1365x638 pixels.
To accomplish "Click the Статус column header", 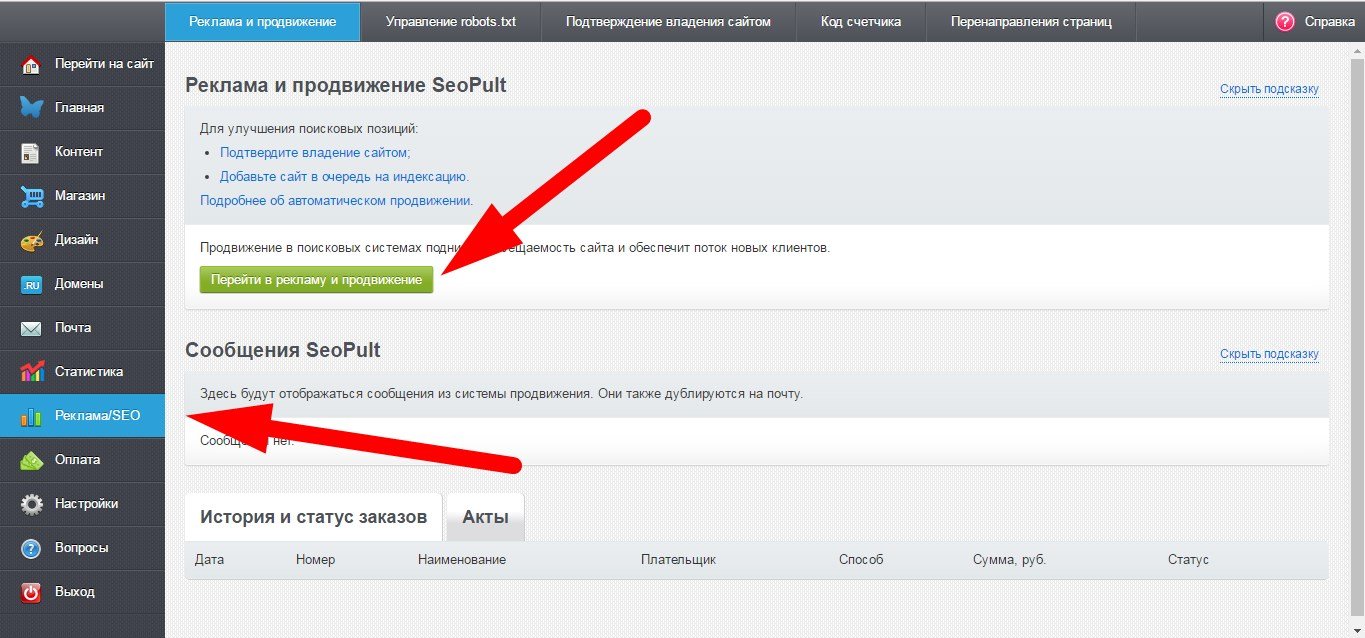I will 1188,560.
